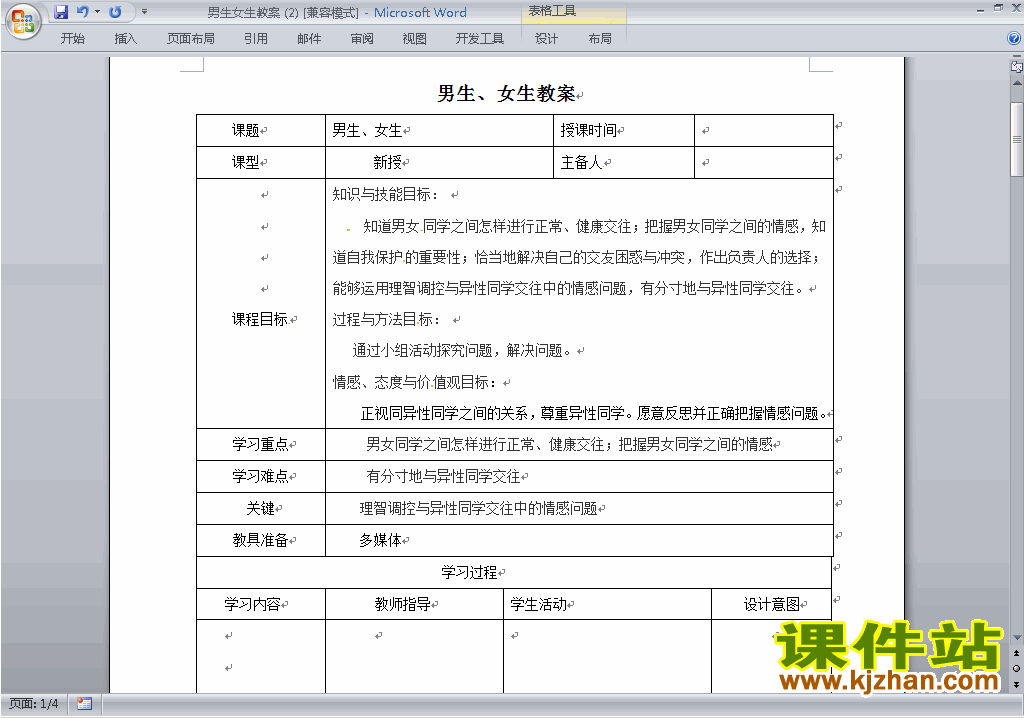Click the vertical scrollbar up arrow
The height and width of the screenshot is (718, 1024).
click(x=1016, y=84)
